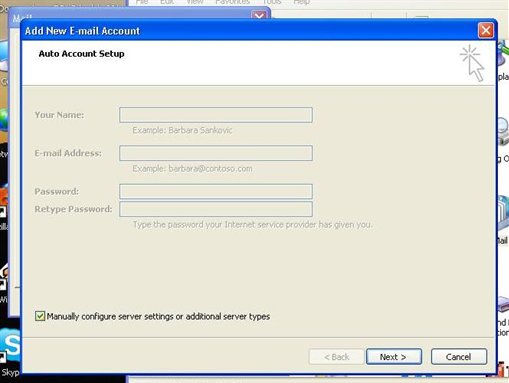
Task: Click the Manually configure server settings label
Action: click(158, 316)
